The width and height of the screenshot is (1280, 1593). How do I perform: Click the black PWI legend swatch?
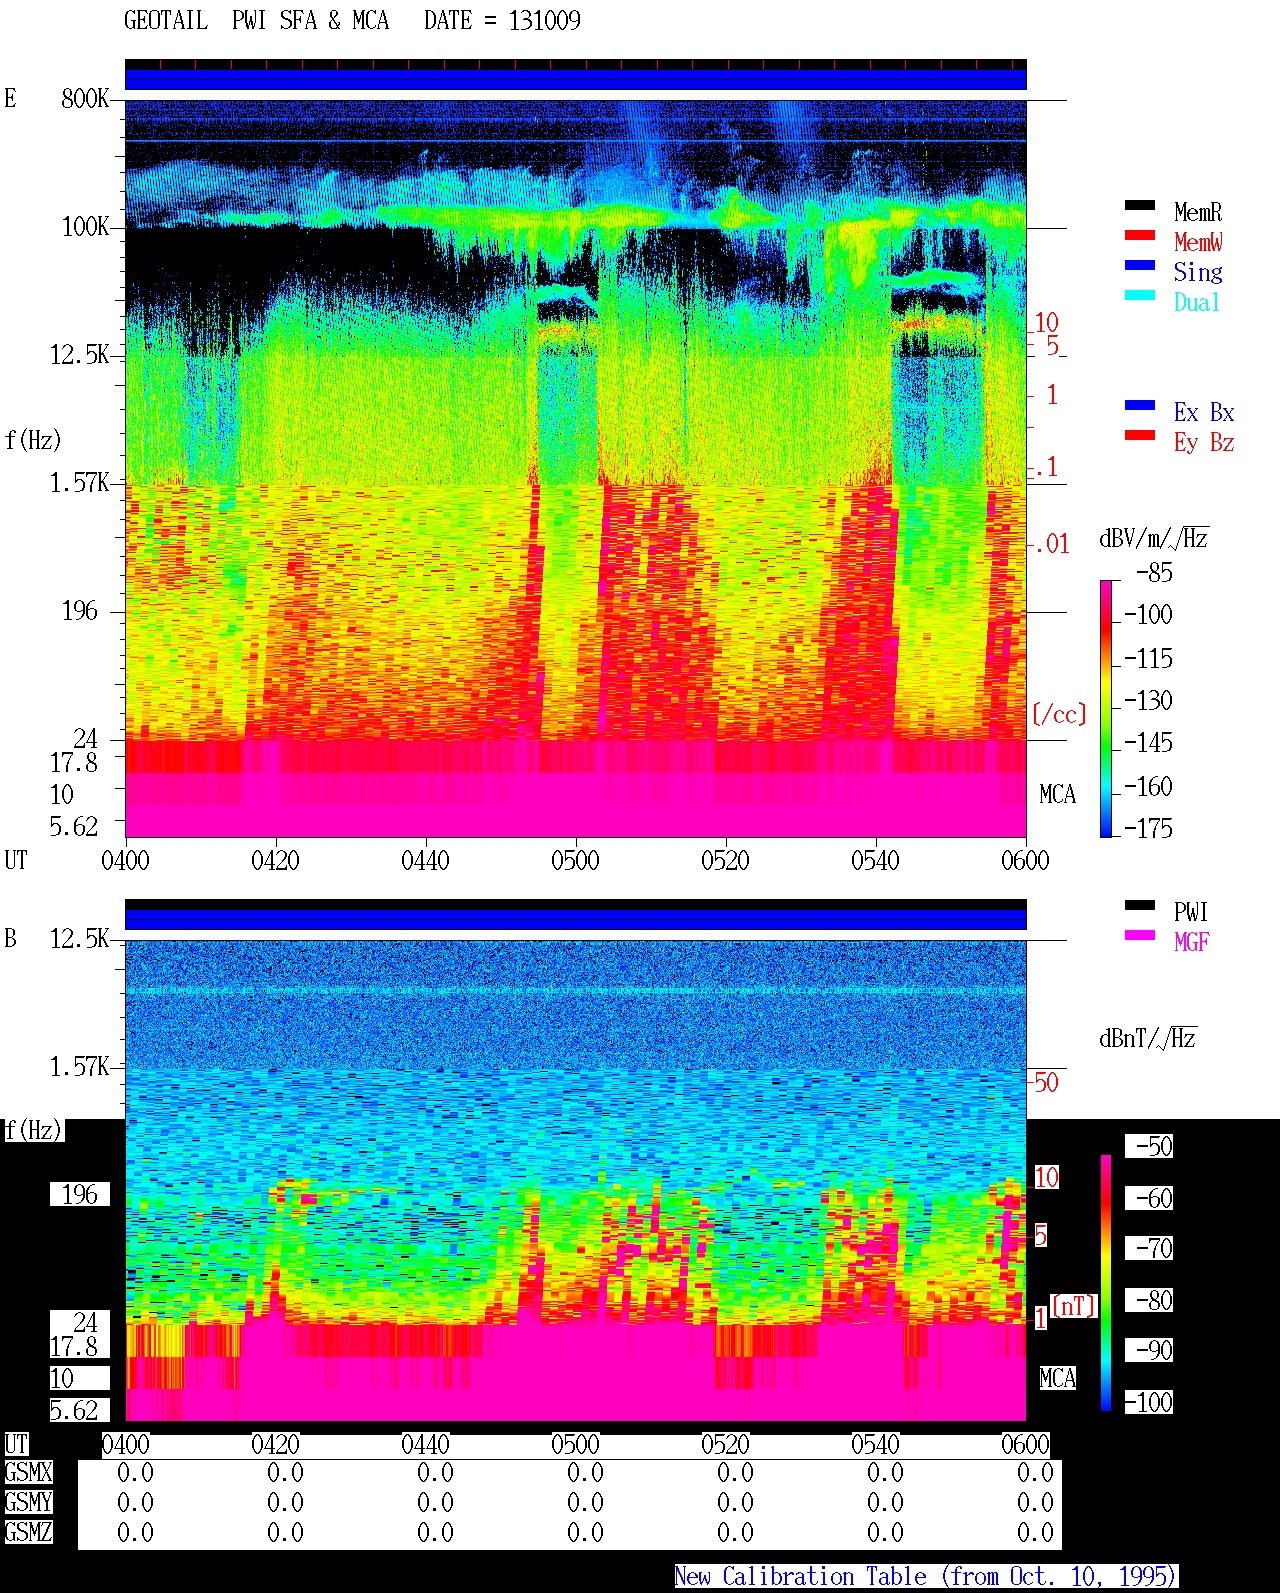tap(1140, 906)
